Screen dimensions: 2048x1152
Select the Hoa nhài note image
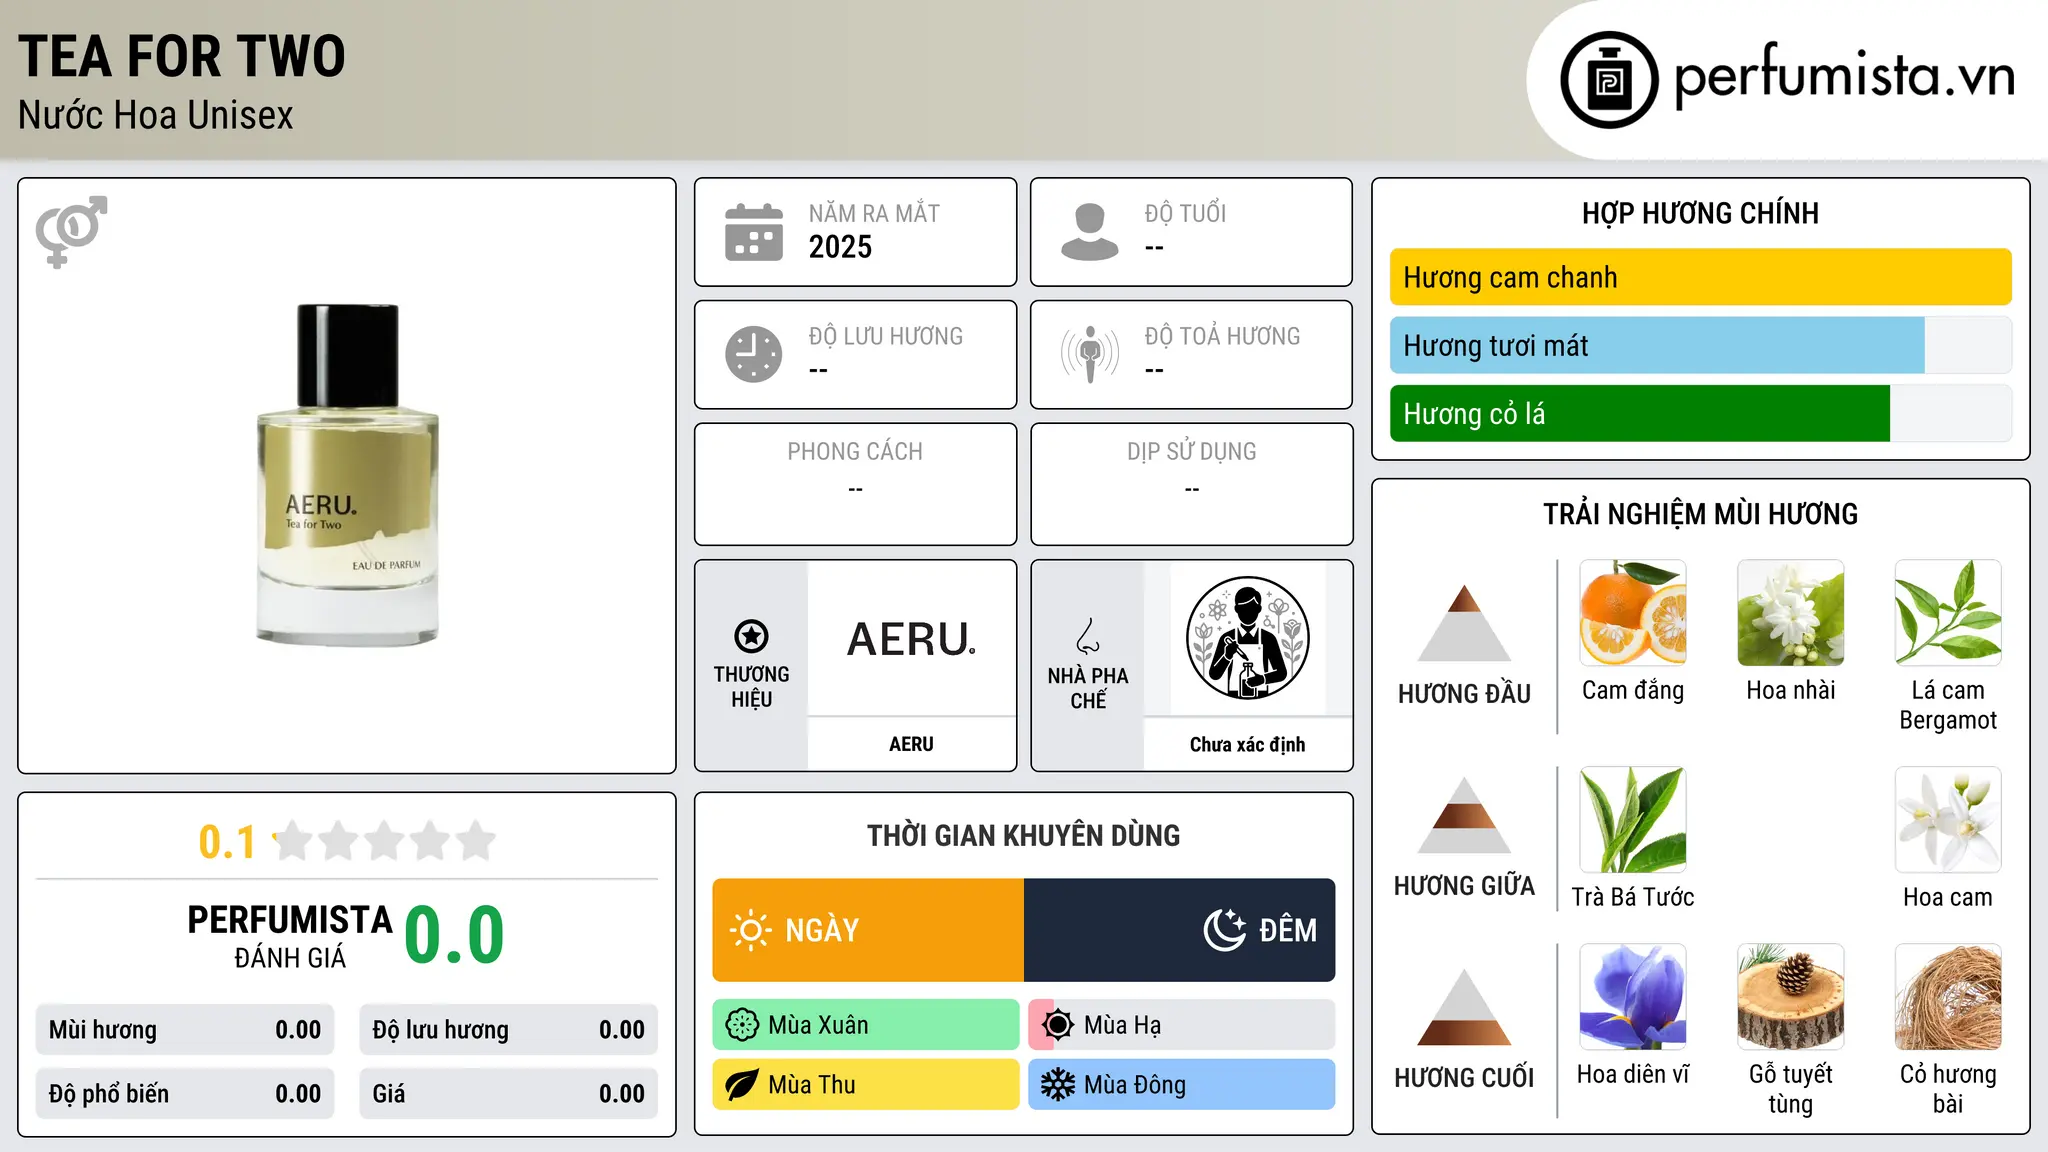1791,613
